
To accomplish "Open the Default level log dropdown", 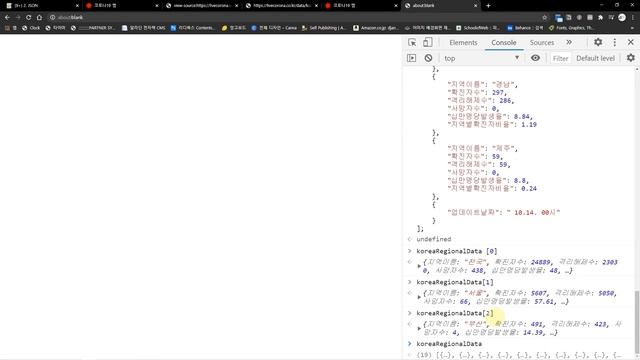I will click(596, 58).
